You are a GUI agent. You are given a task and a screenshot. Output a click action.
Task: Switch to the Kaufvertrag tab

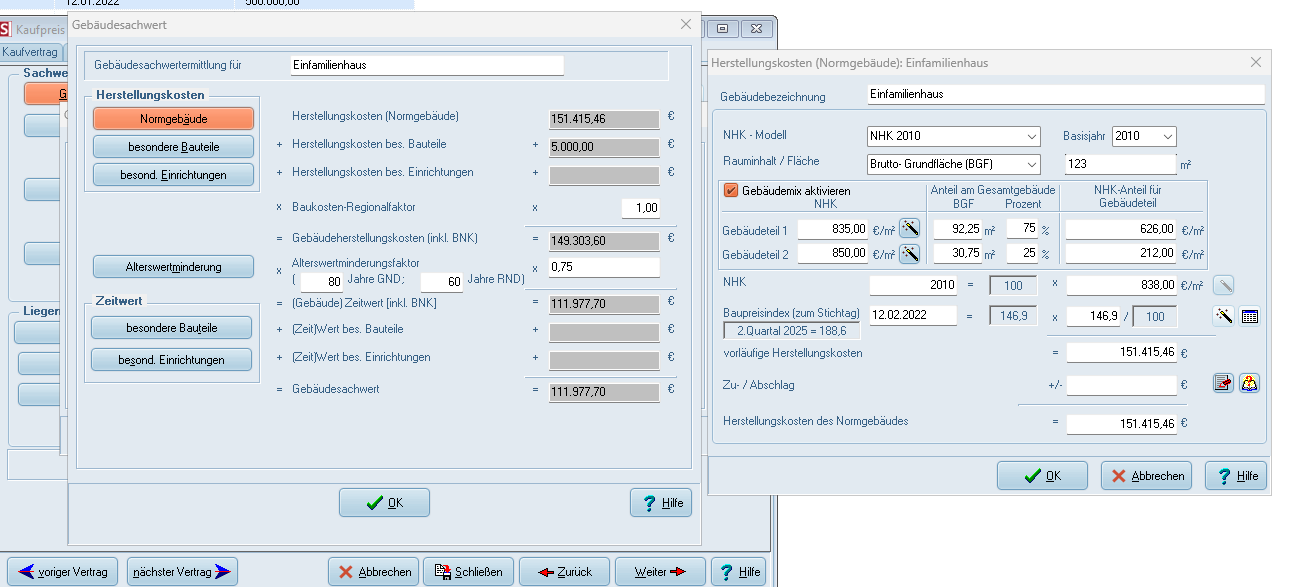30,51
